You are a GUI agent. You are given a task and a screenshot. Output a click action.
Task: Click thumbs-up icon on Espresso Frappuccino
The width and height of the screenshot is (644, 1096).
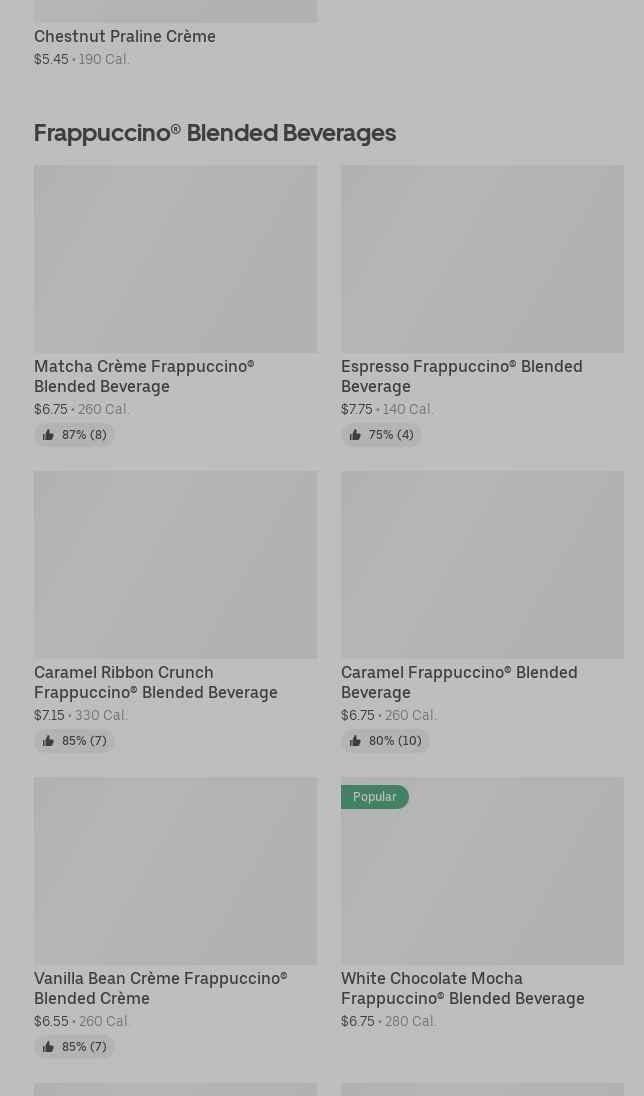(x=355, y=435)
